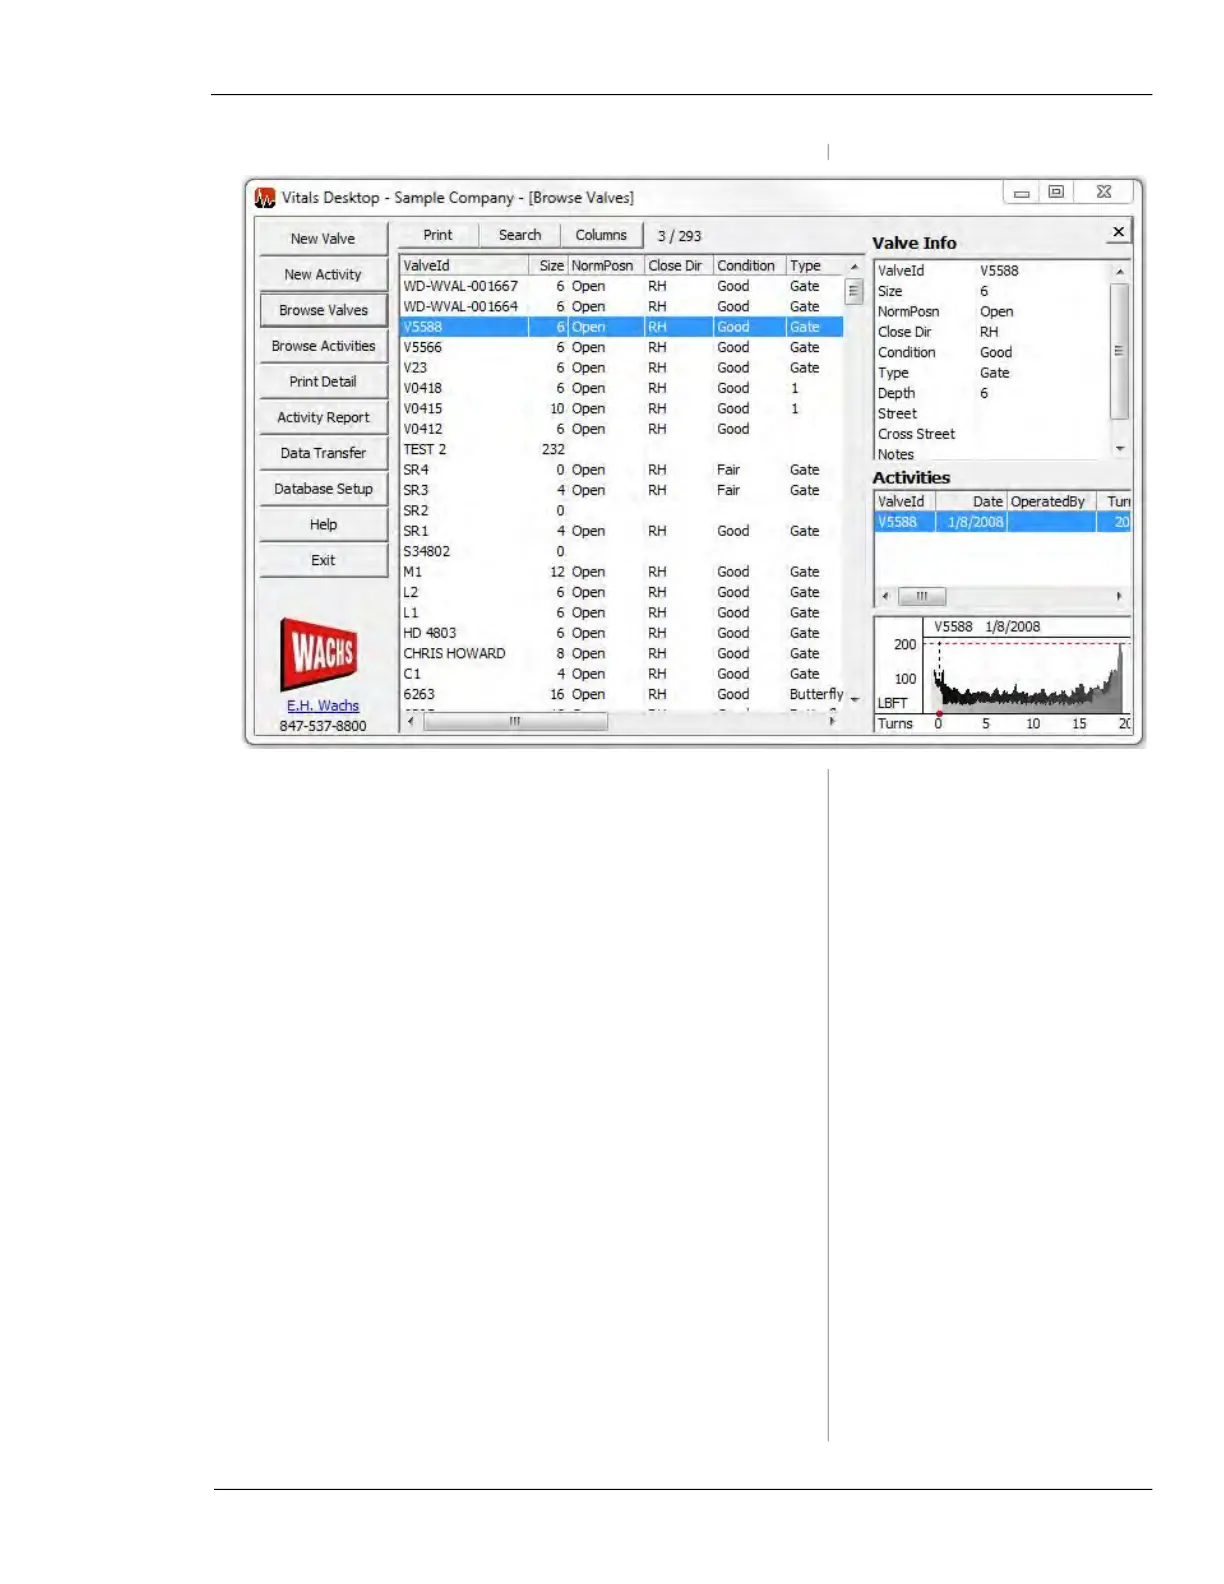Viewport: 1224px width, 1584px height.
Task: Click Activities scroll-right arrow
Action: pyautogui.click(x=1119, y=596)
